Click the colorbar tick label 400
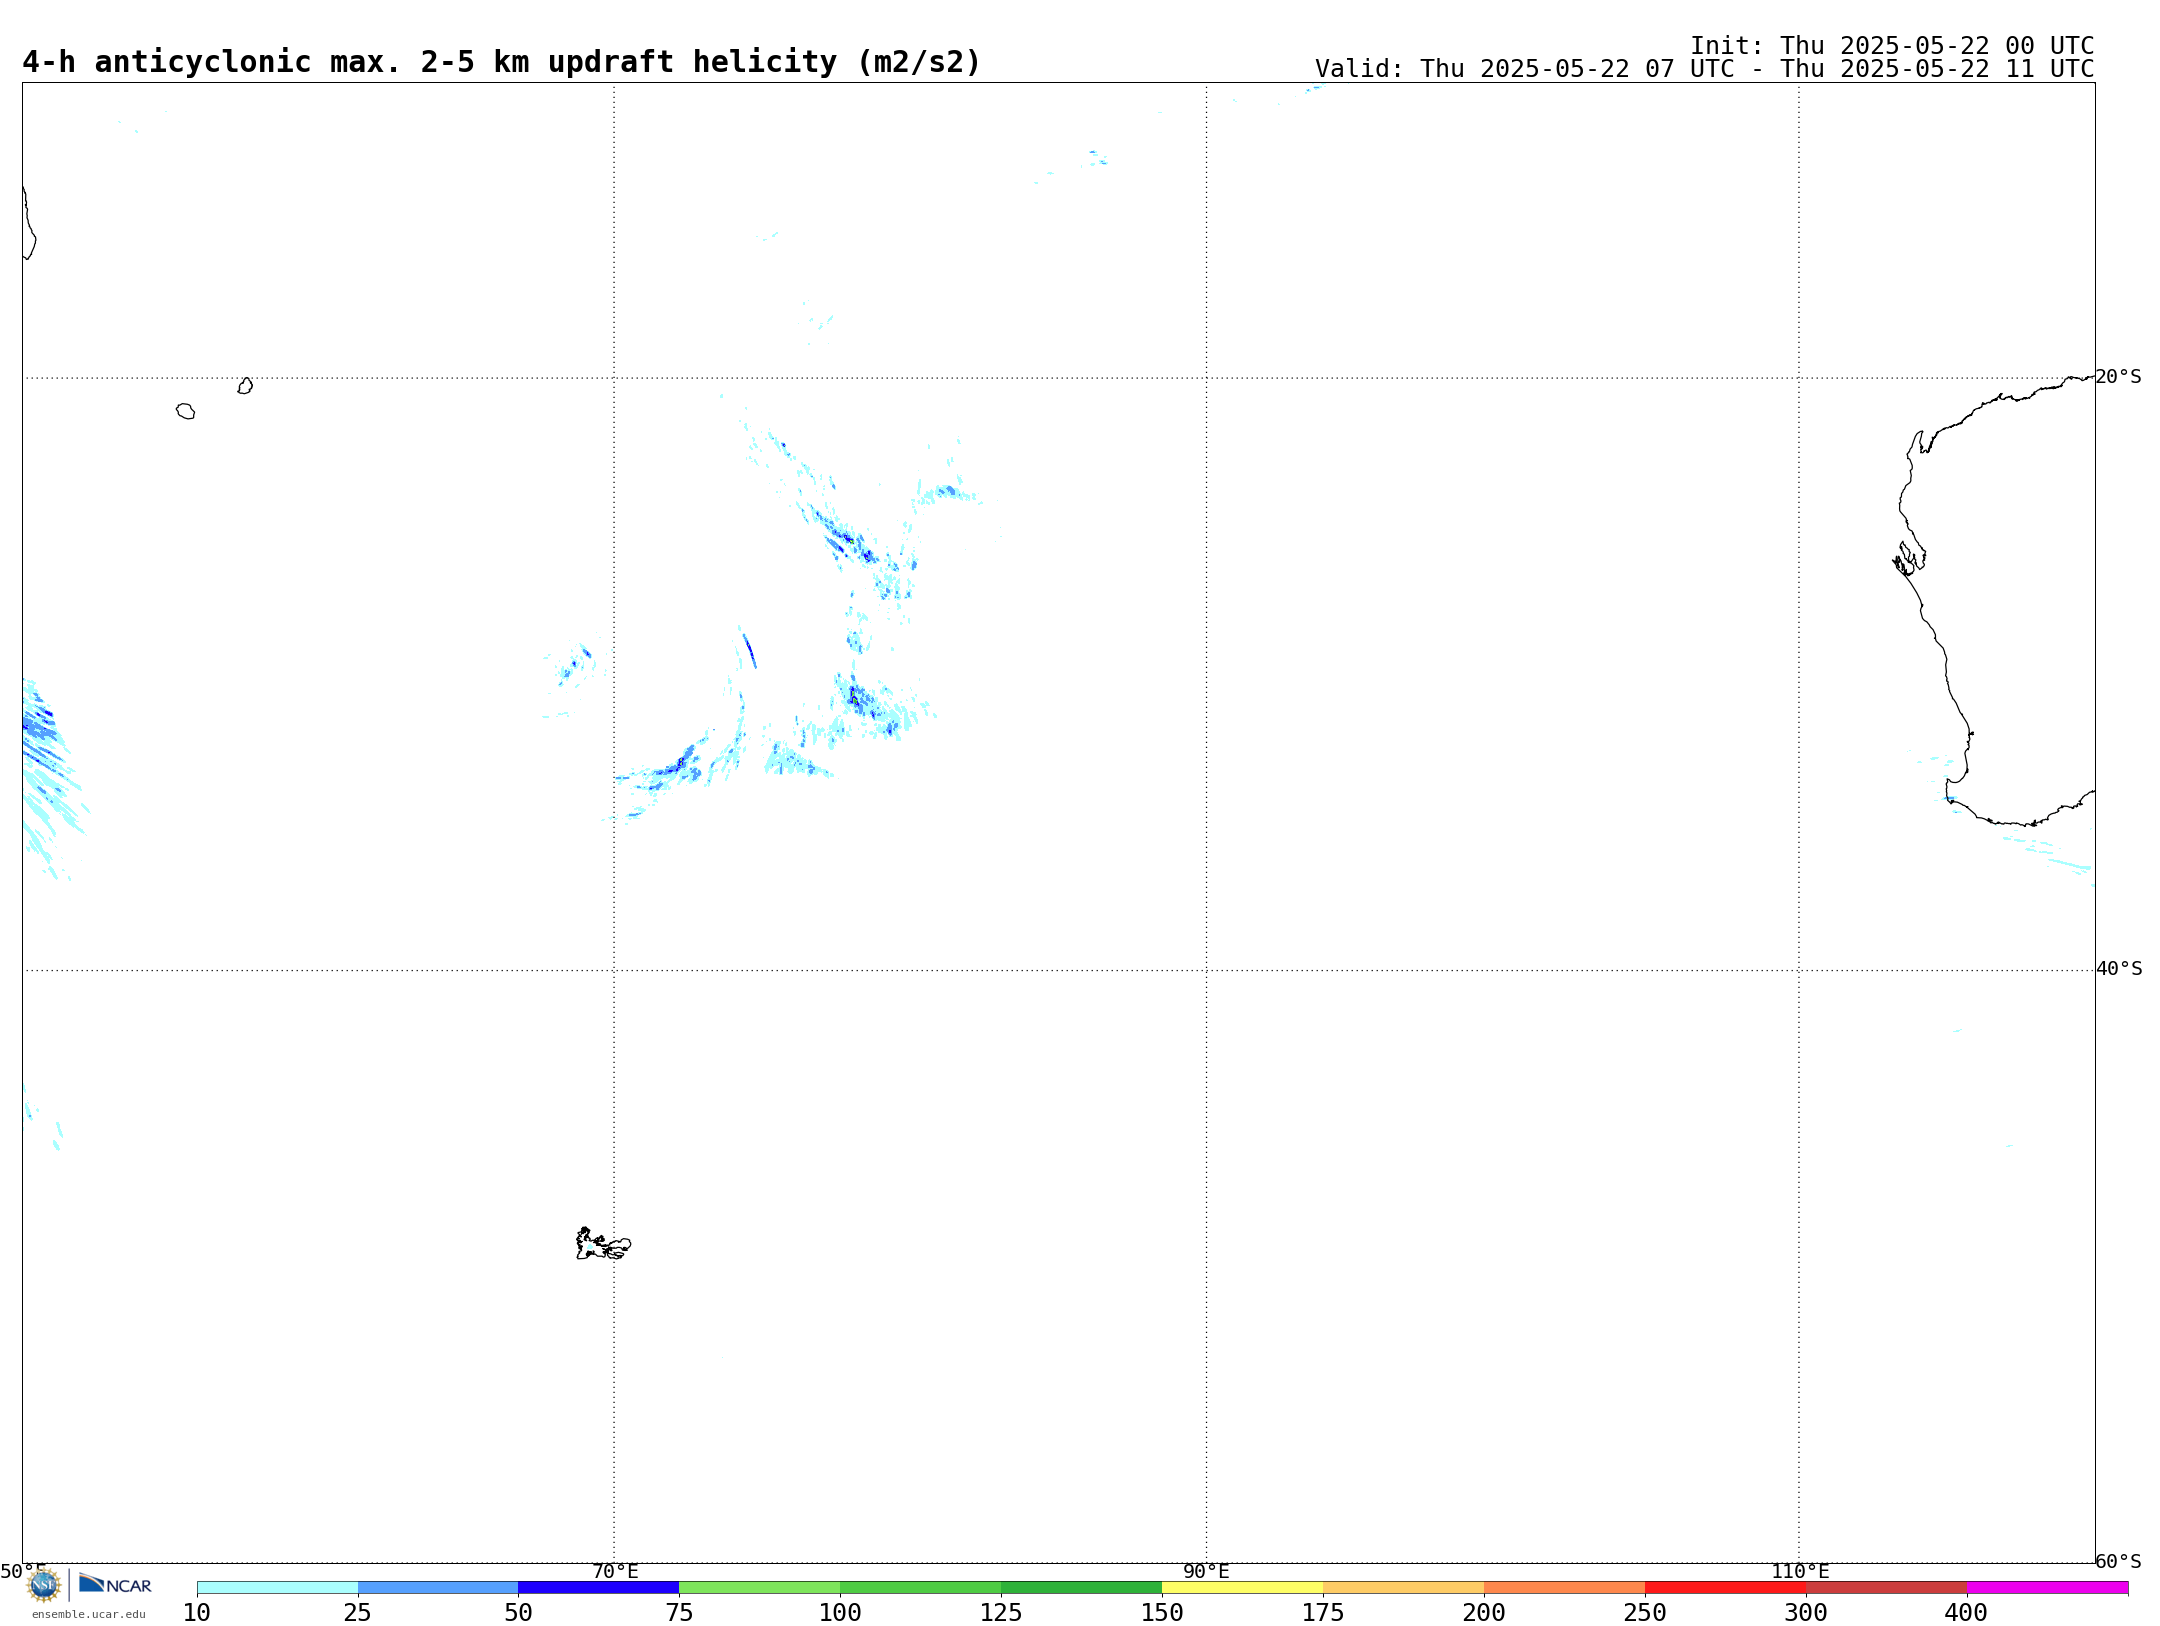This screenshot has height=1626, width=2160. (x=1966, y=1612)
